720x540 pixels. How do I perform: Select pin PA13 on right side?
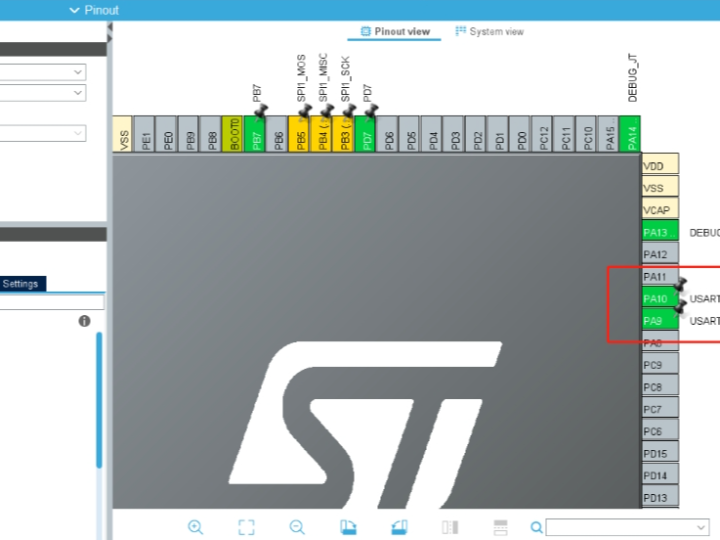660,232
